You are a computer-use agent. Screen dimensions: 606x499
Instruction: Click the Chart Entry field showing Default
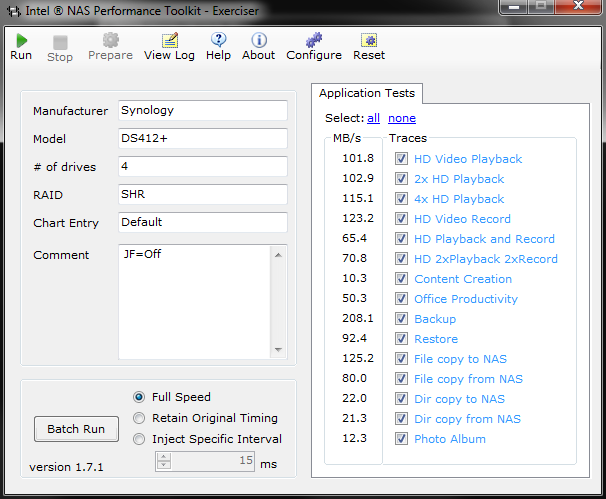point(203,222)
